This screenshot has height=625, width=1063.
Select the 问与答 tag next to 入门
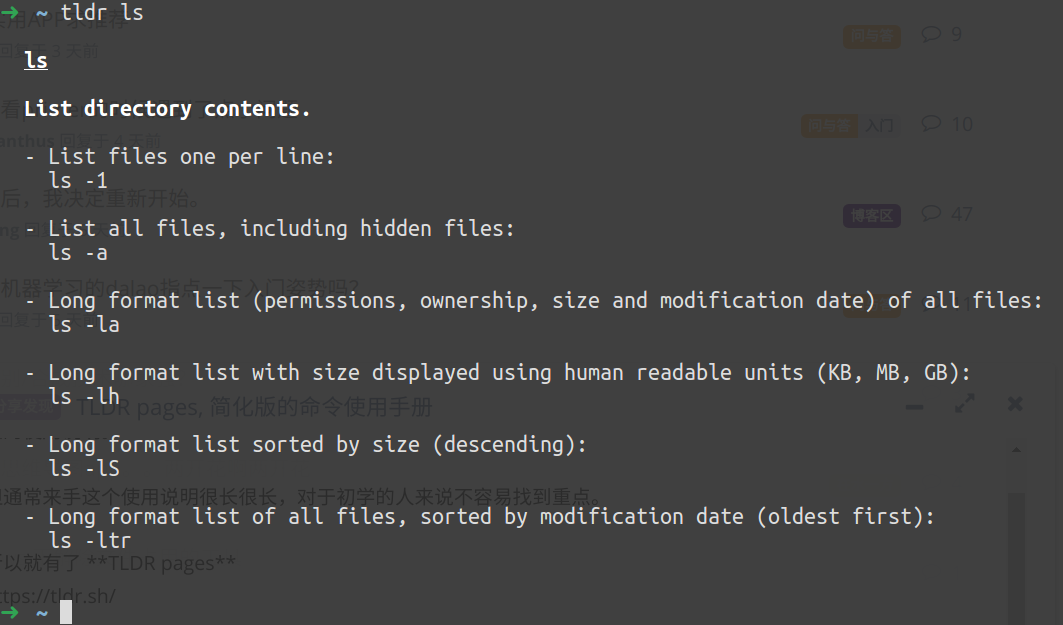829,126
